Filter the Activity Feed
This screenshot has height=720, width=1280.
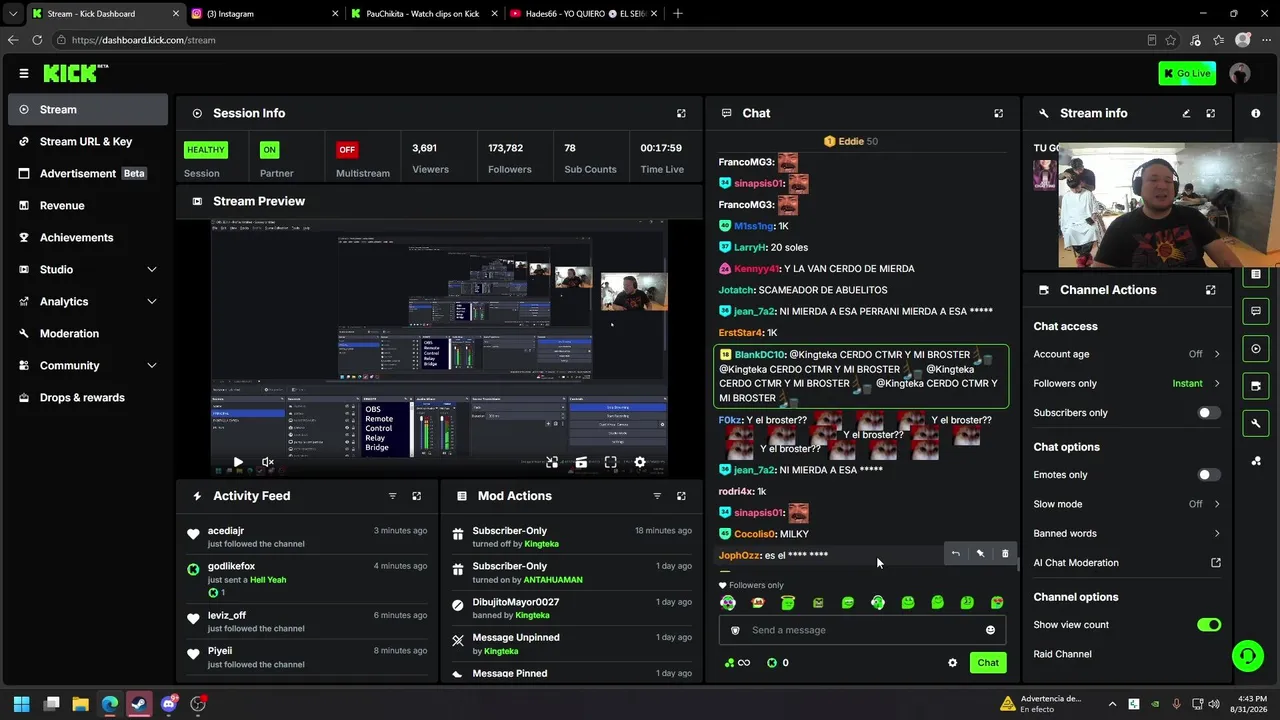[392, 496]
